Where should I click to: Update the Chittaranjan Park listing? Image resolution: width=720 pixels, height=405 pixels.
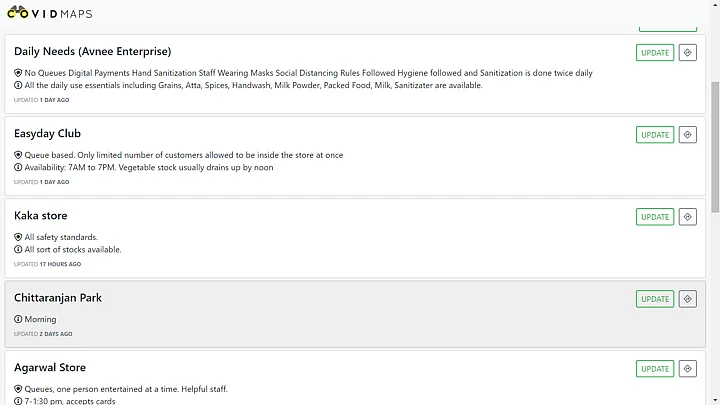[655, 299]
